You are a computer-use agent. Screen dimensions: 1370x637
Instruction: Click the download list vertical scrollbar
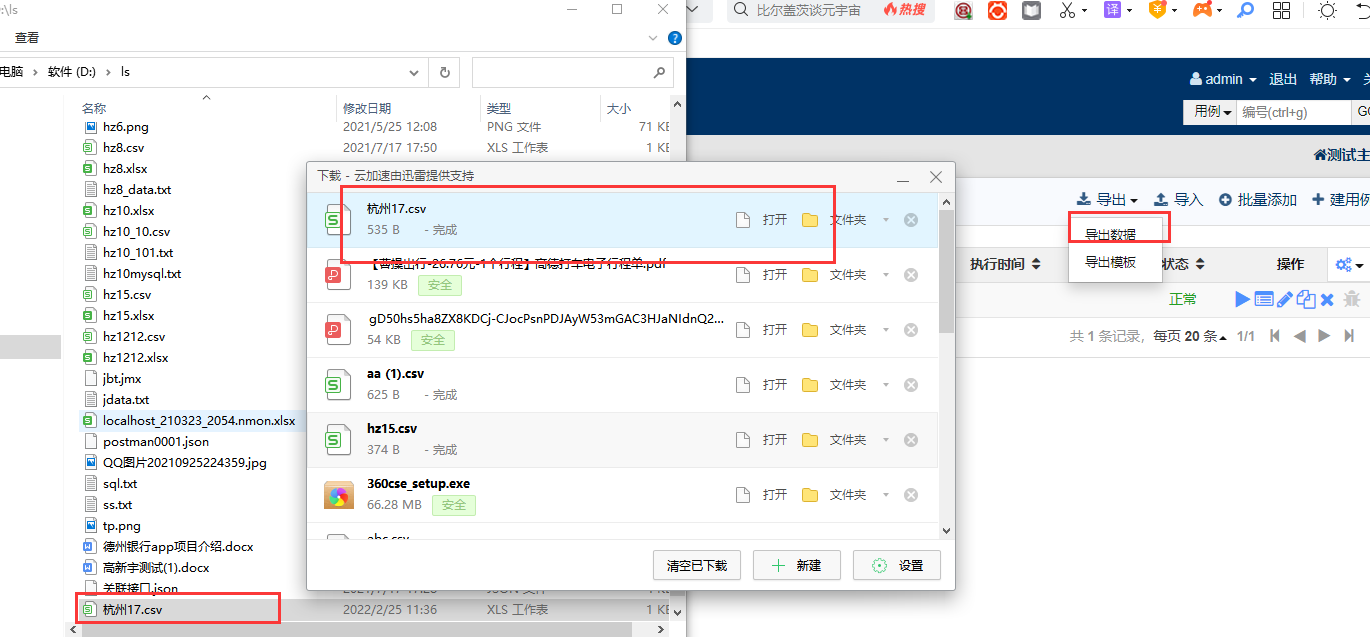tap(946, 270)
